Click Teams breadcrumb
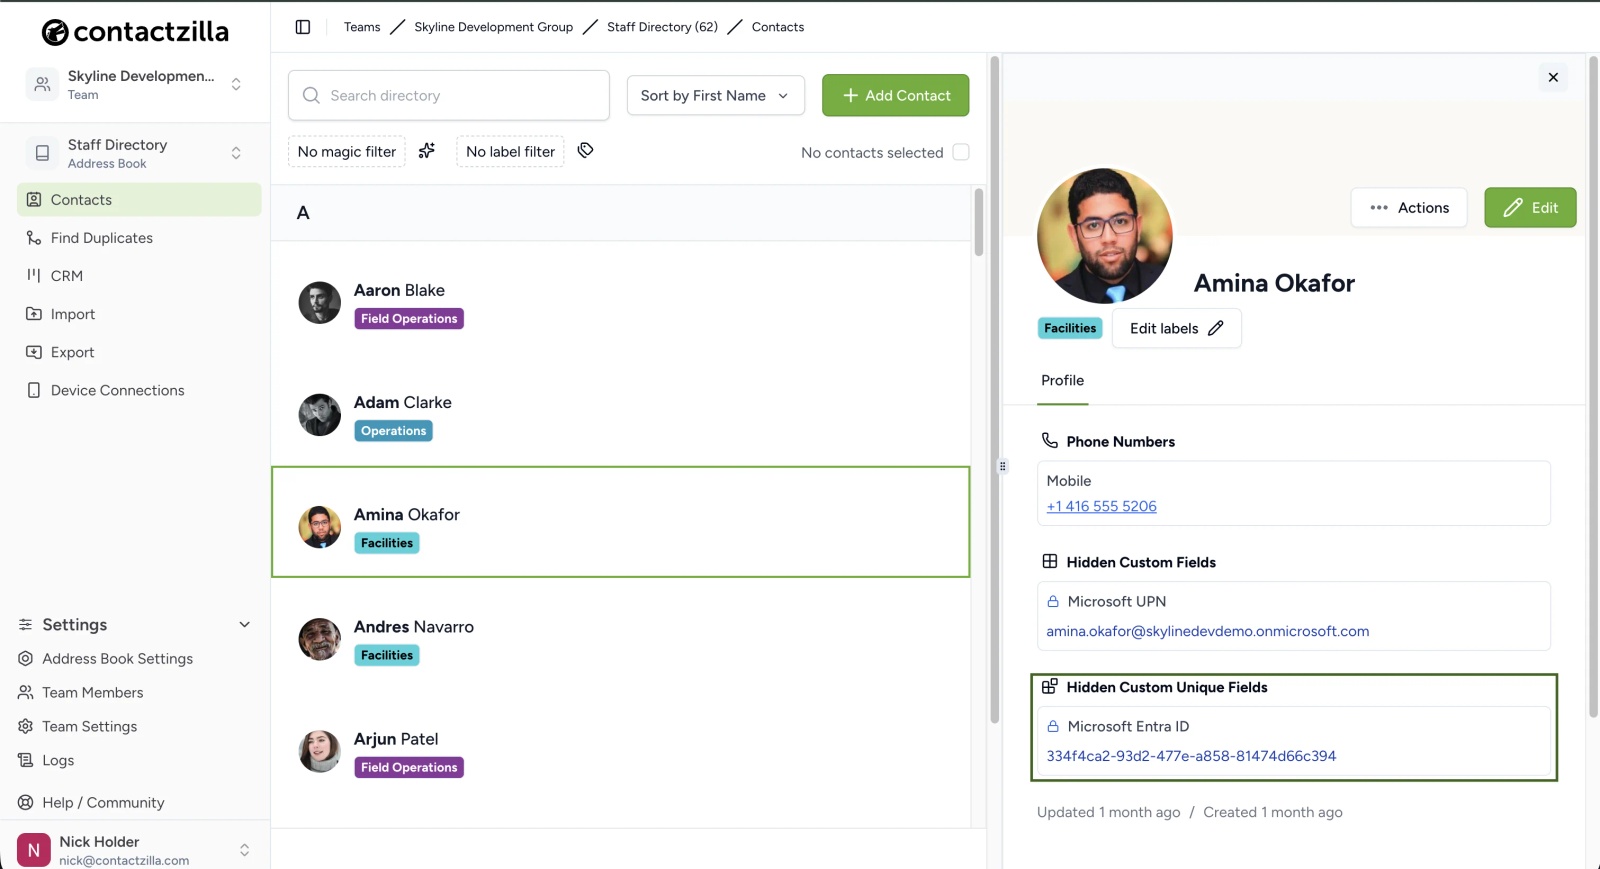This screenshot has height=869, width=1600. coord(362,27)
